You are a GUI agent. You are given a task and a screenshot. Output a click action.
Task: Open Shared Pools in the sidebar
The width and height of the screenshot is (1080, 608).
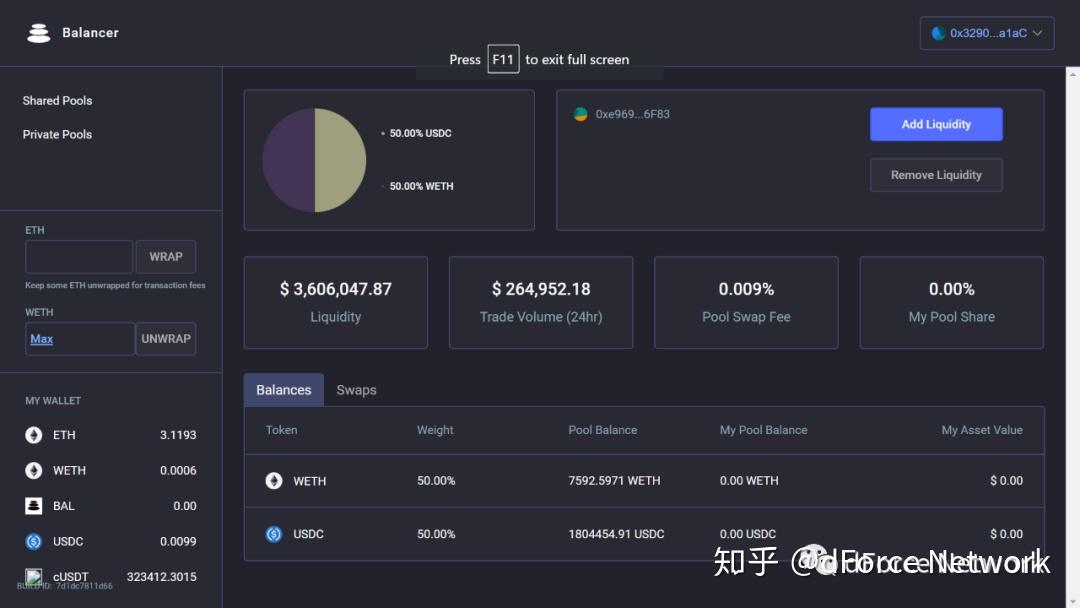(x=57, y=101)
